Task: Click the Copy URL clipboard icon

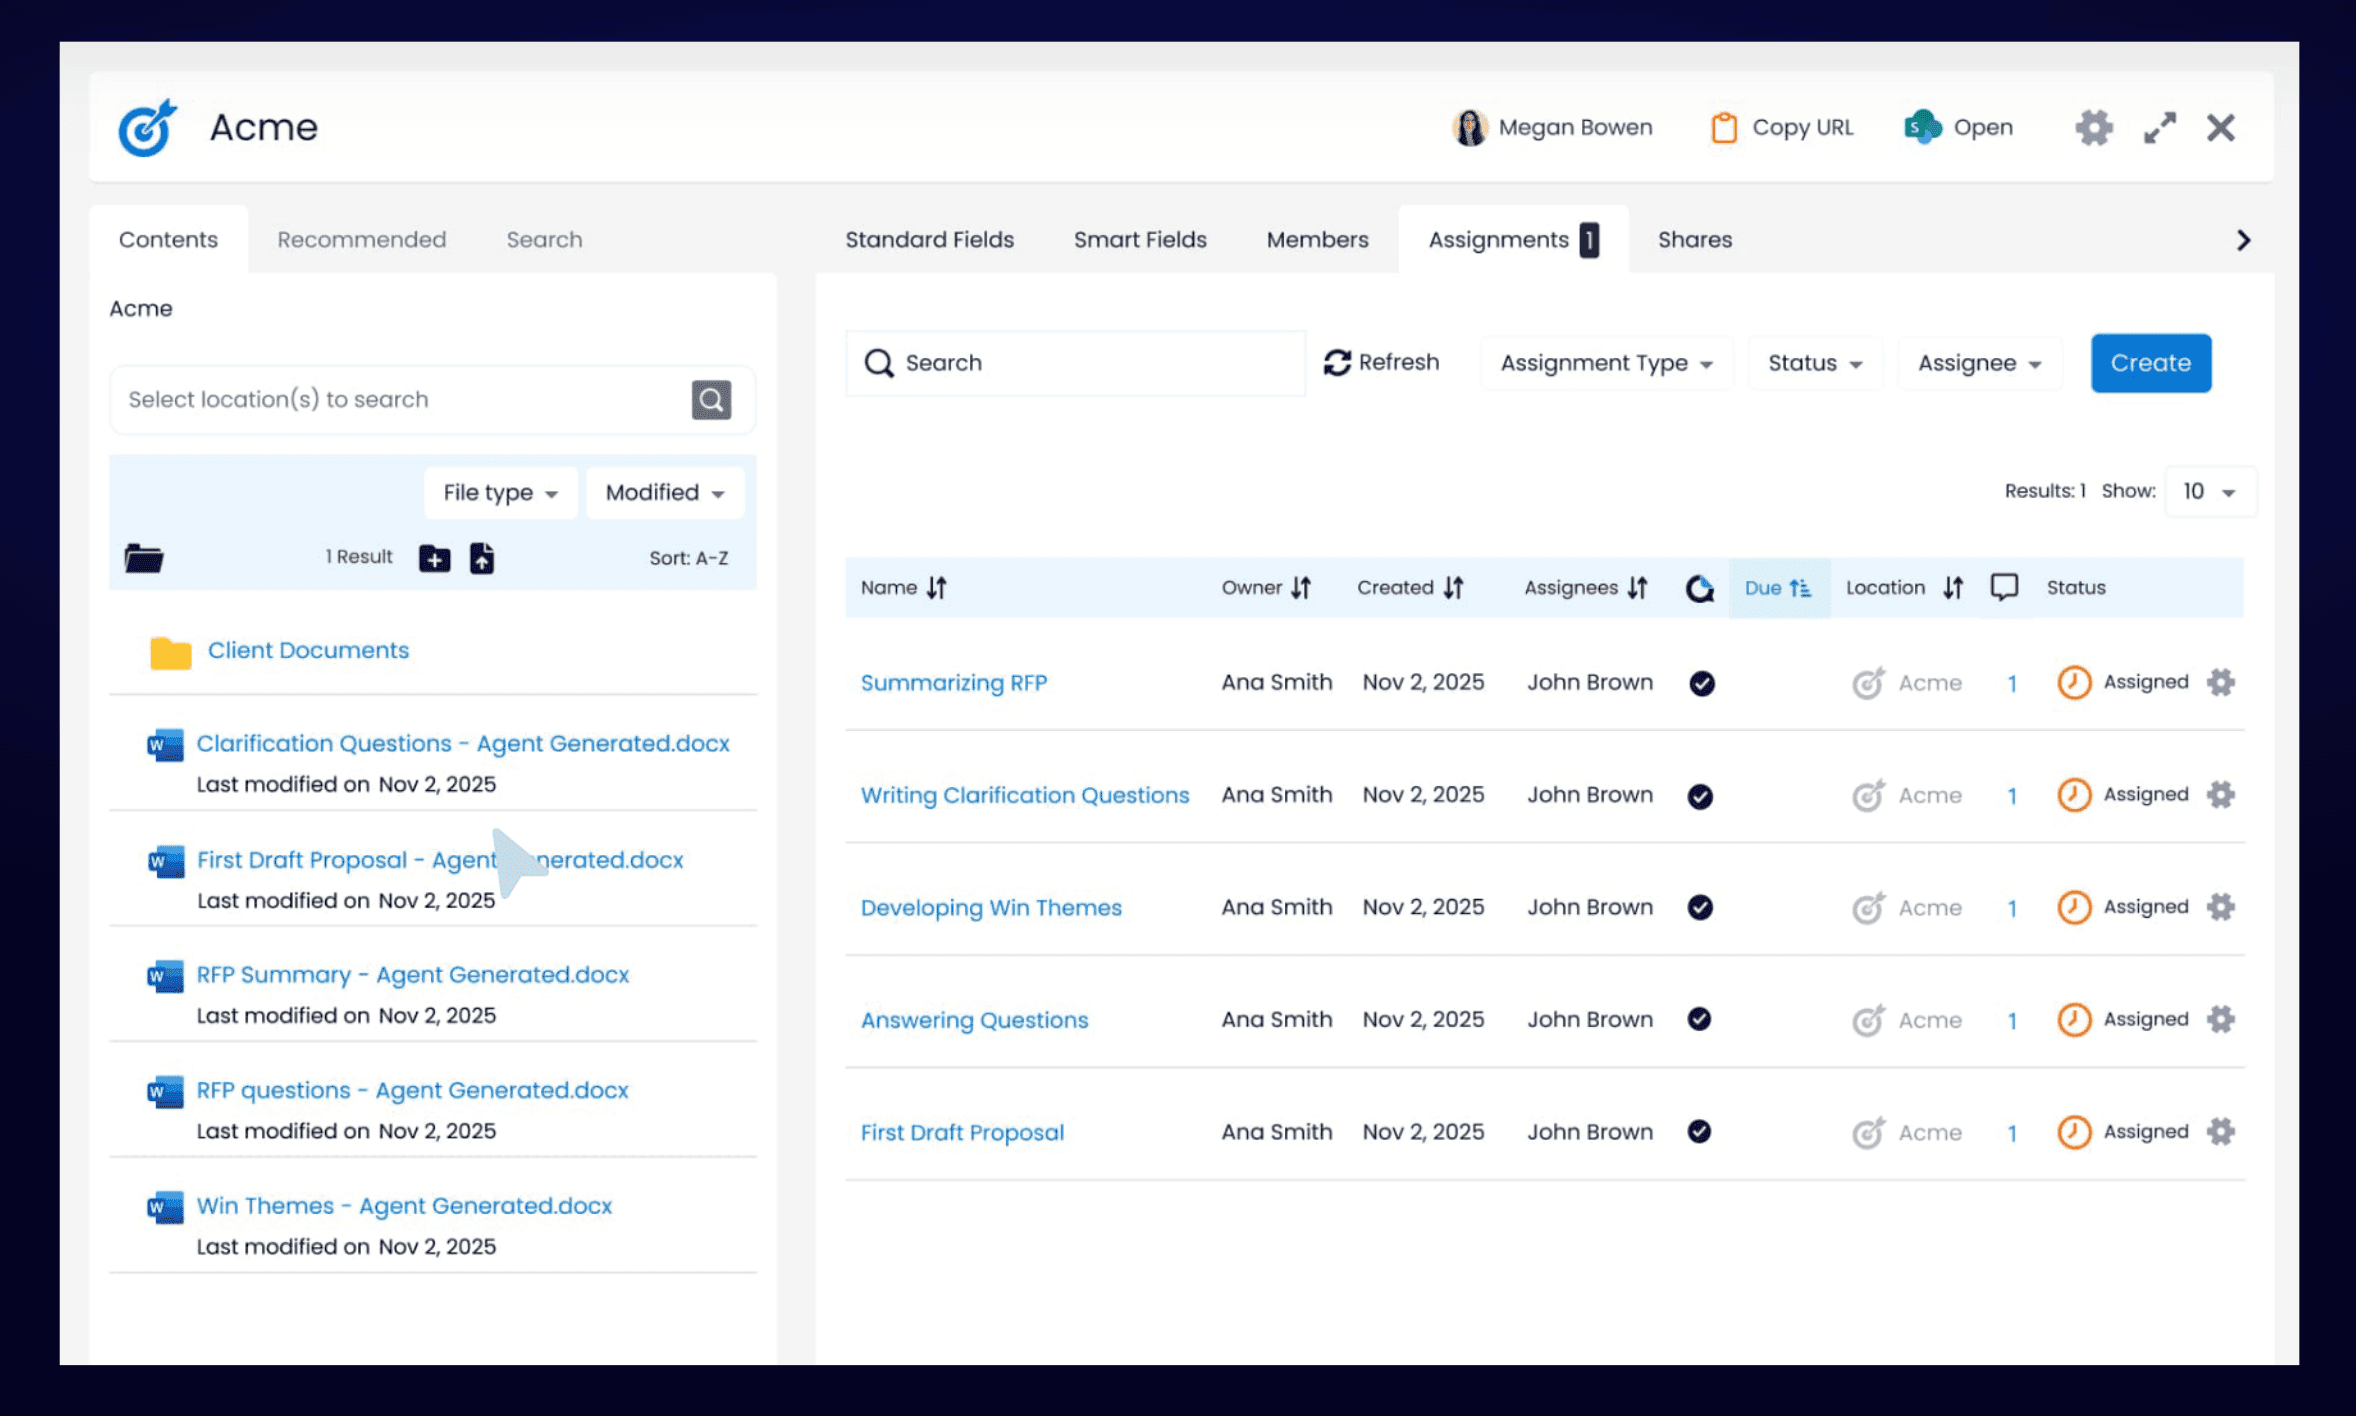Action: 1723,128
